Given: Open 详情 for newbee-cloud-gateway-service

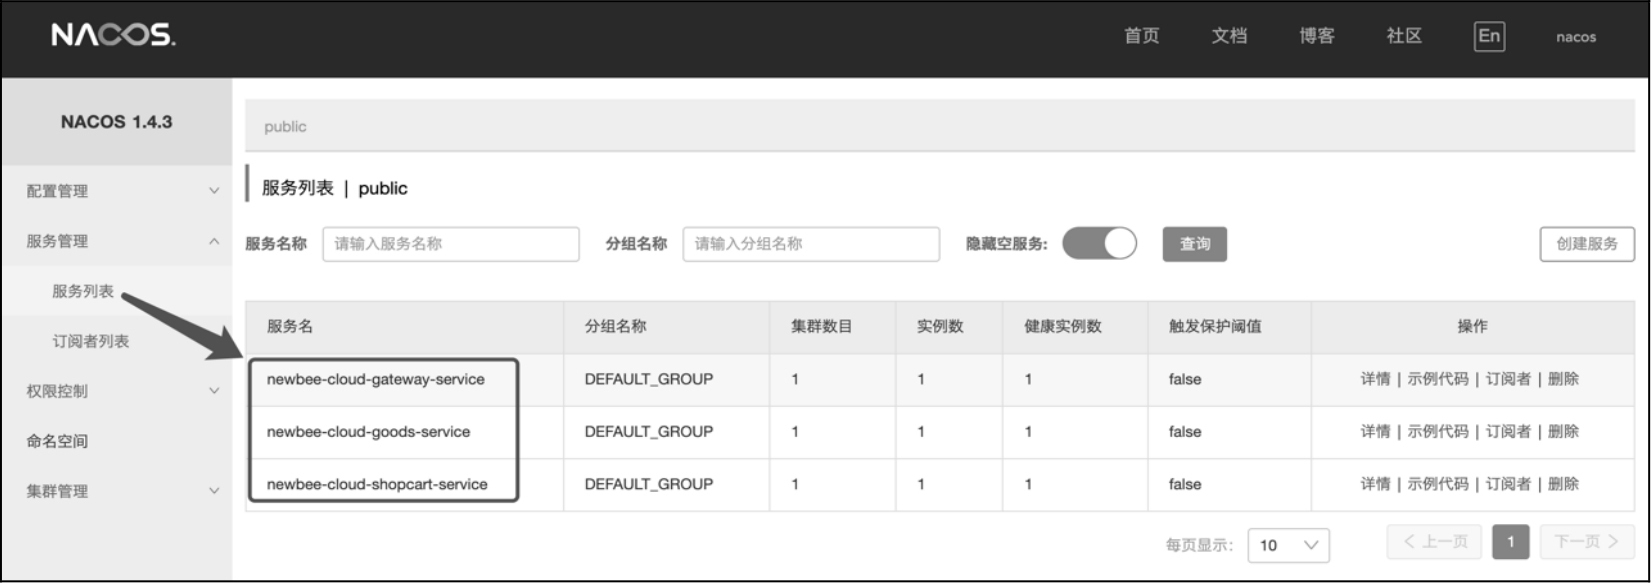Looking at the screenshot, I should tap(1375, 379).
